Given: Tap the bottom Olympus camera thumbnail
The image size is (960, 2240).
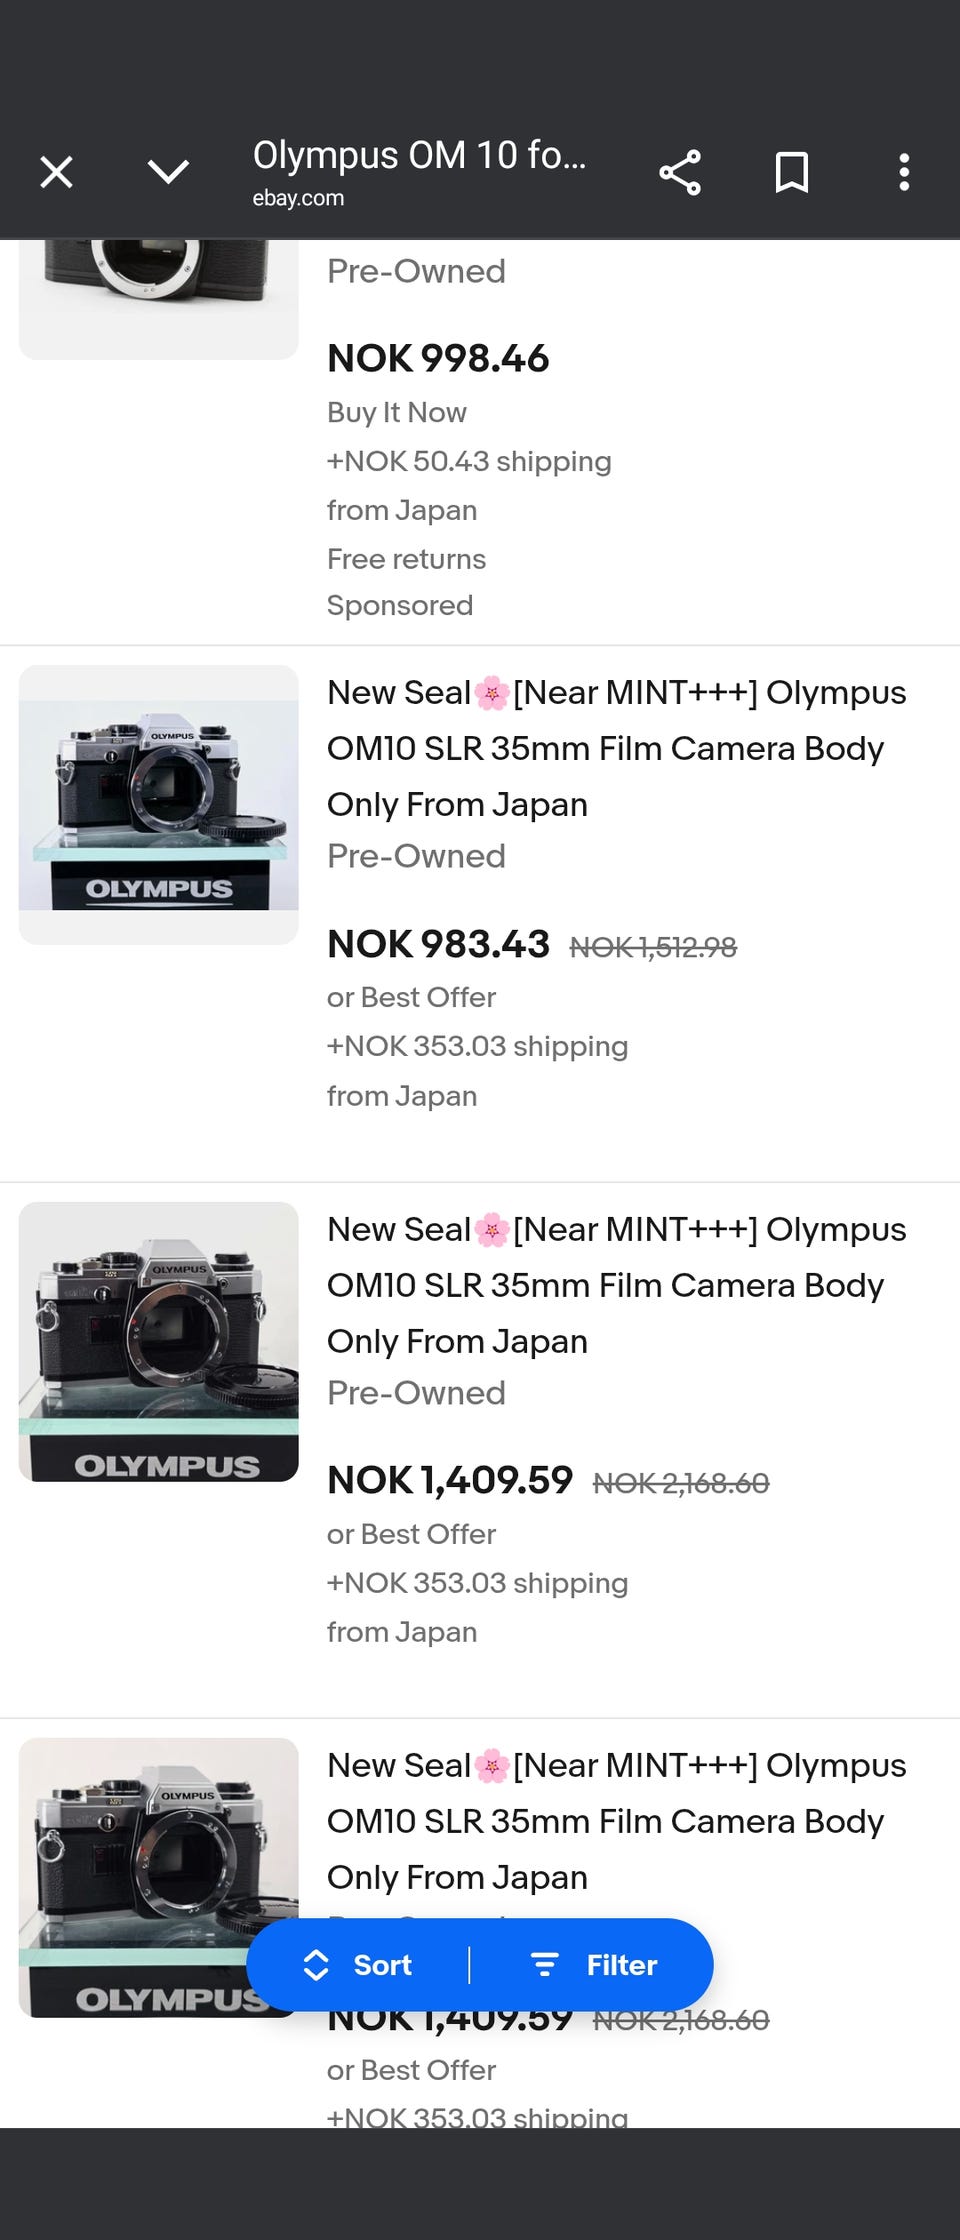Looking at the screenshot, I should pos(159,1878).
